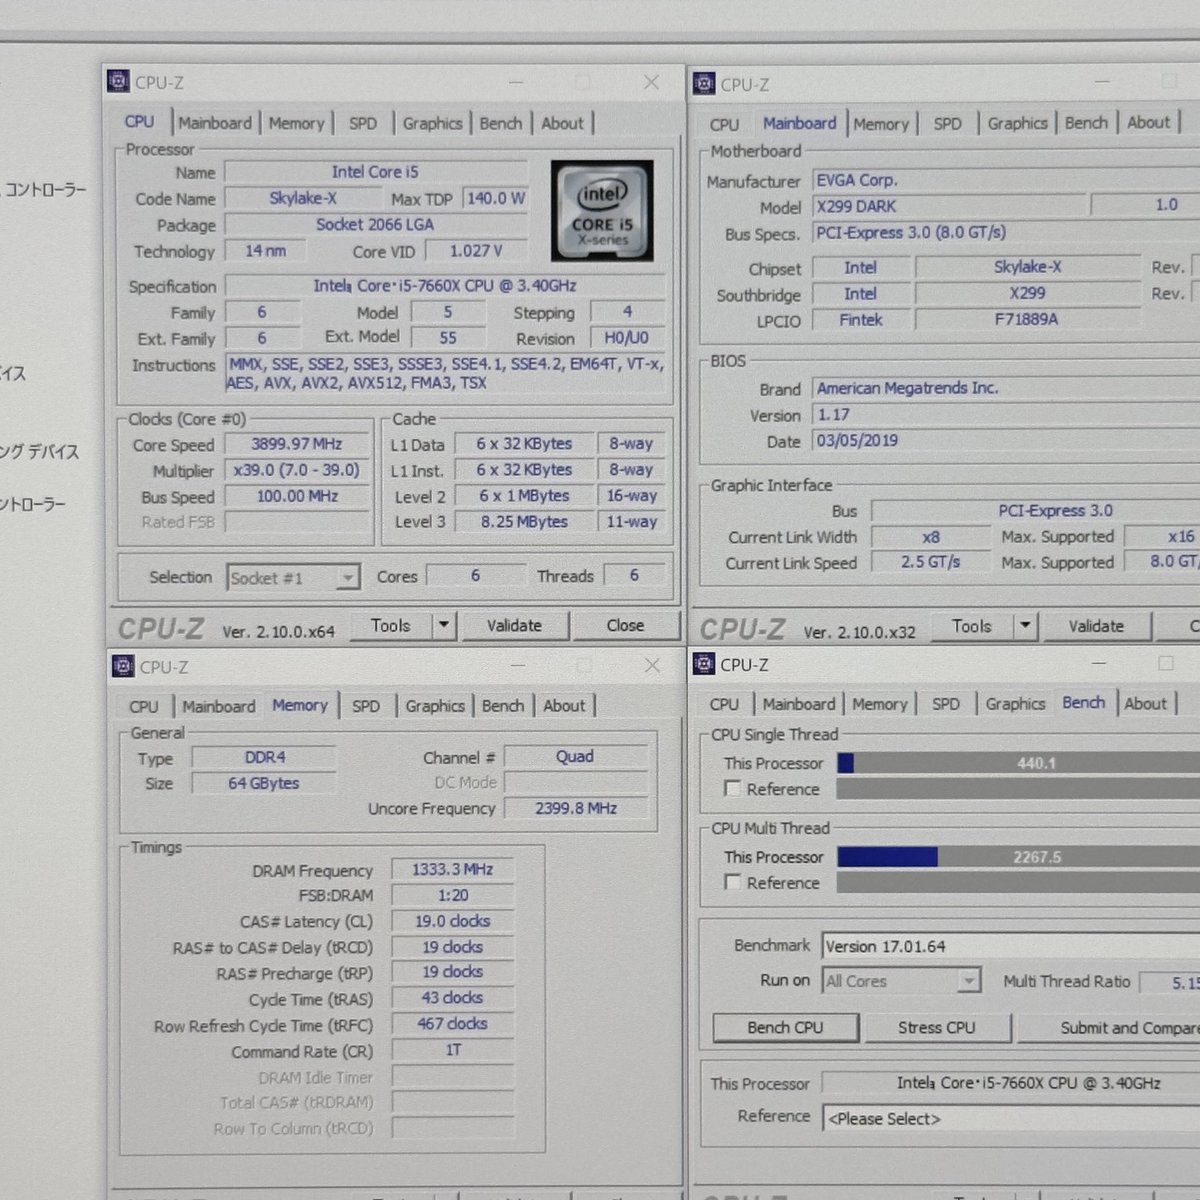1200x1200 pixels.
Task: Minimize the top-left CPU-Z window
Action: (x=516, y=82)
